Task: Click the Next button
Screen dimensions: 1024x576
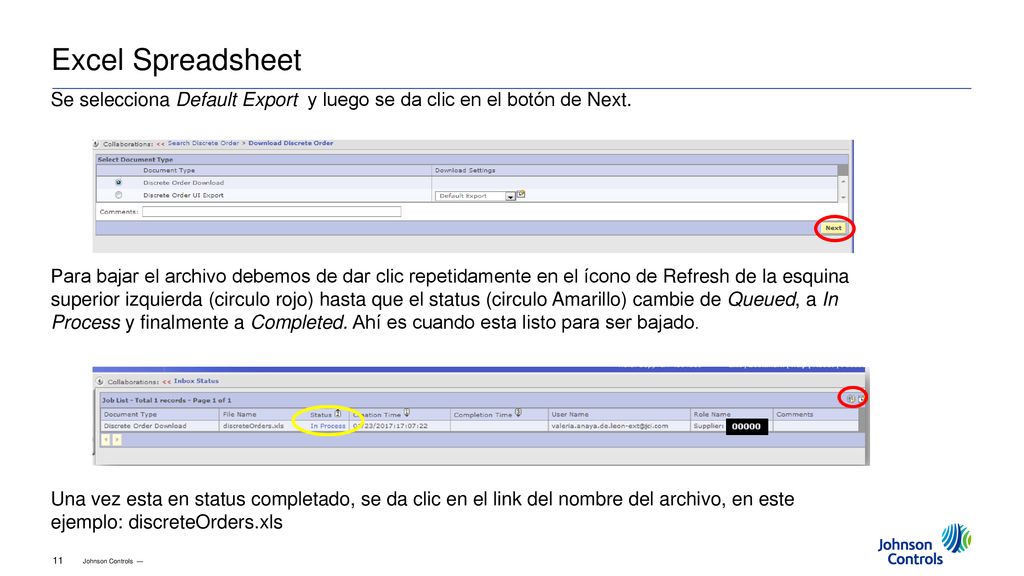Action: (x=833, y=228)
